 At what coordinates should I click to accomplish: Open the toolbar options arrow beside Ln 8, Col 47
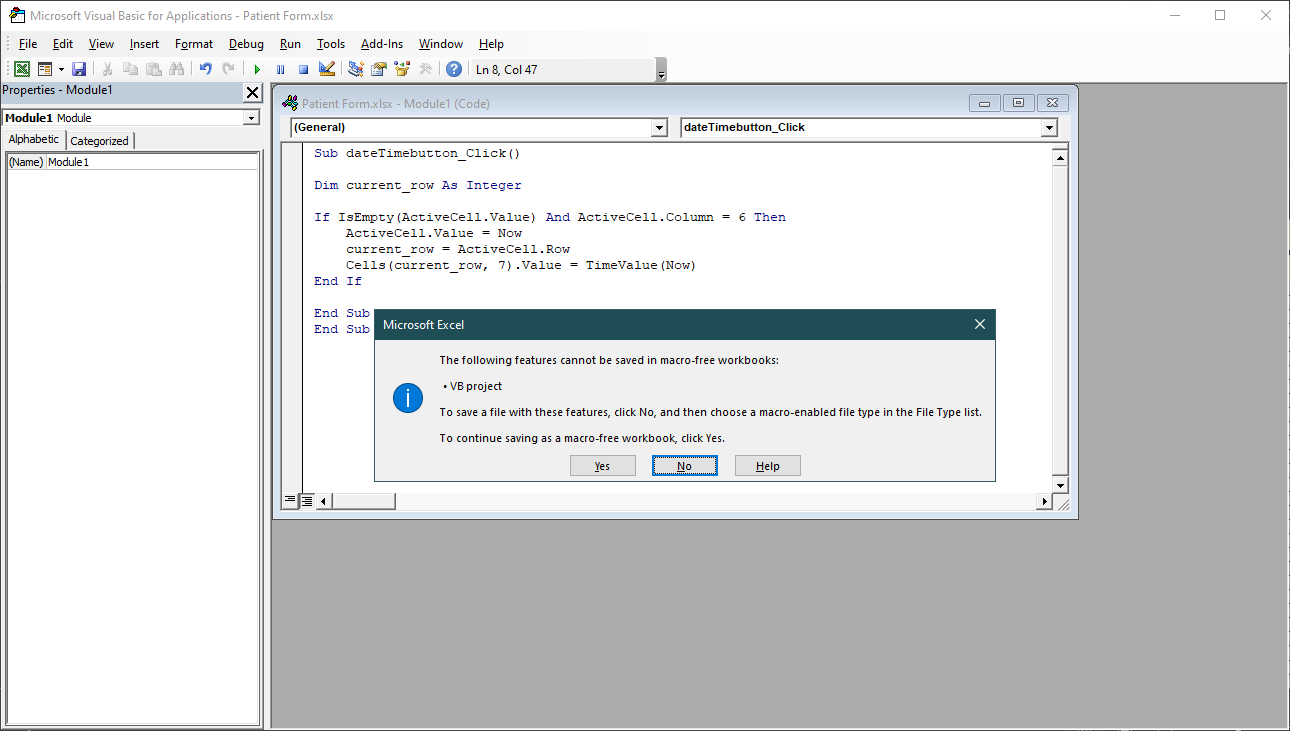(x=661, y=70)
